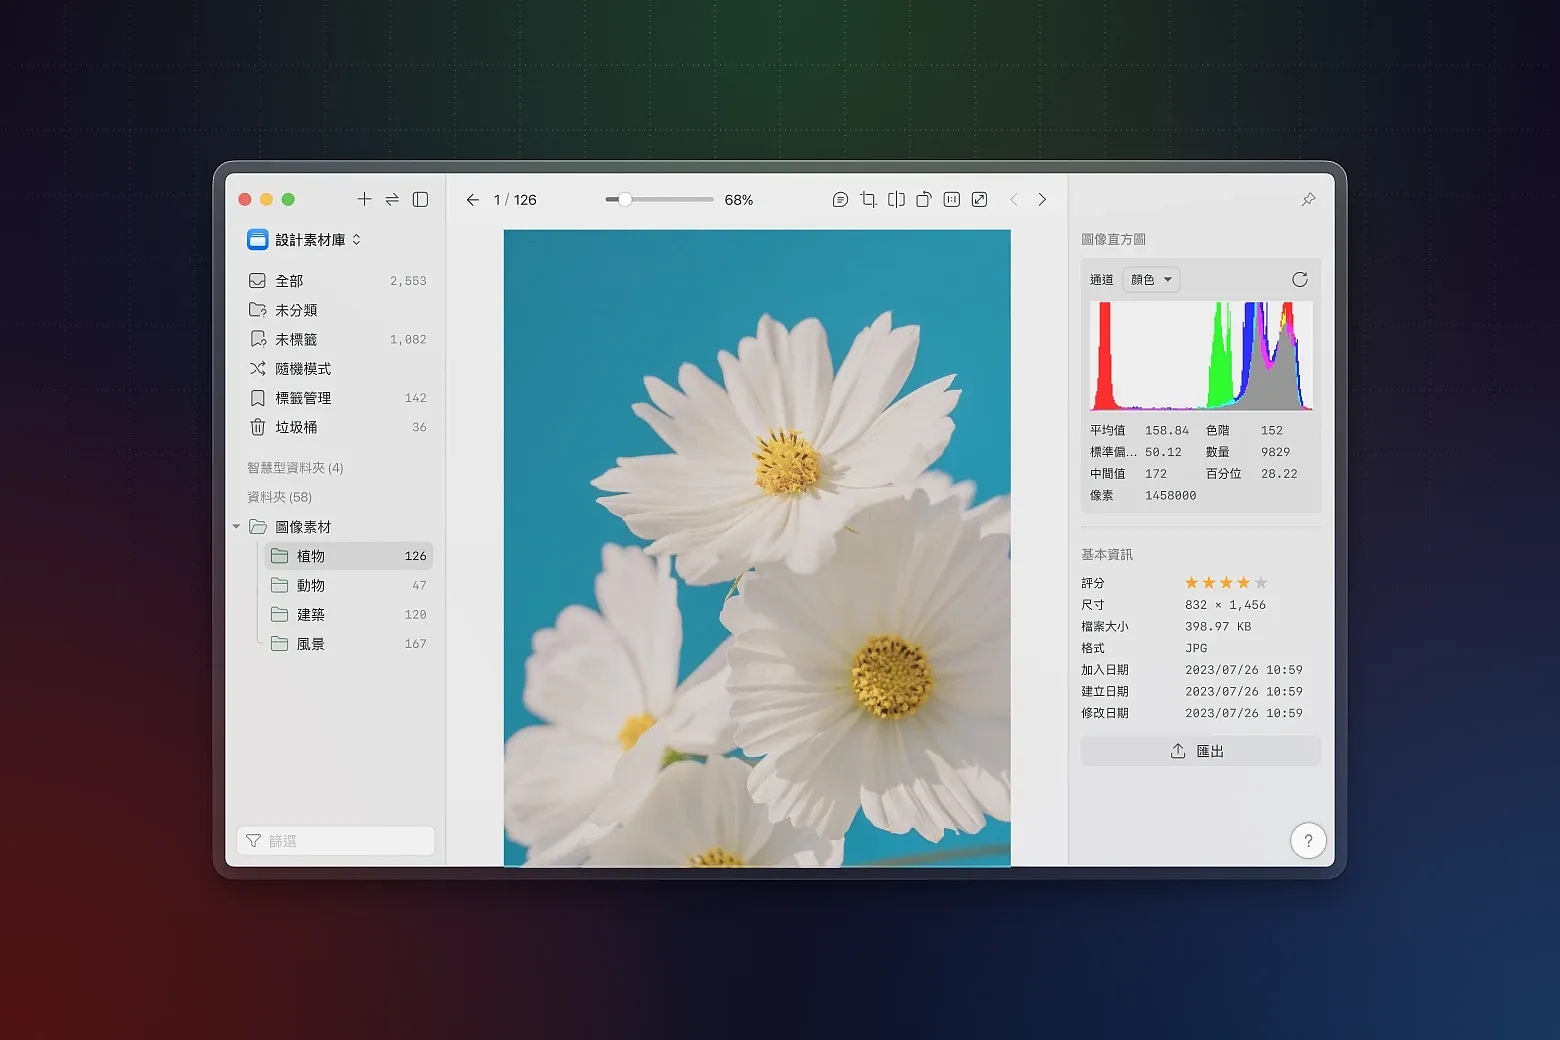Click the 匯出 export button

[1200, 751]
